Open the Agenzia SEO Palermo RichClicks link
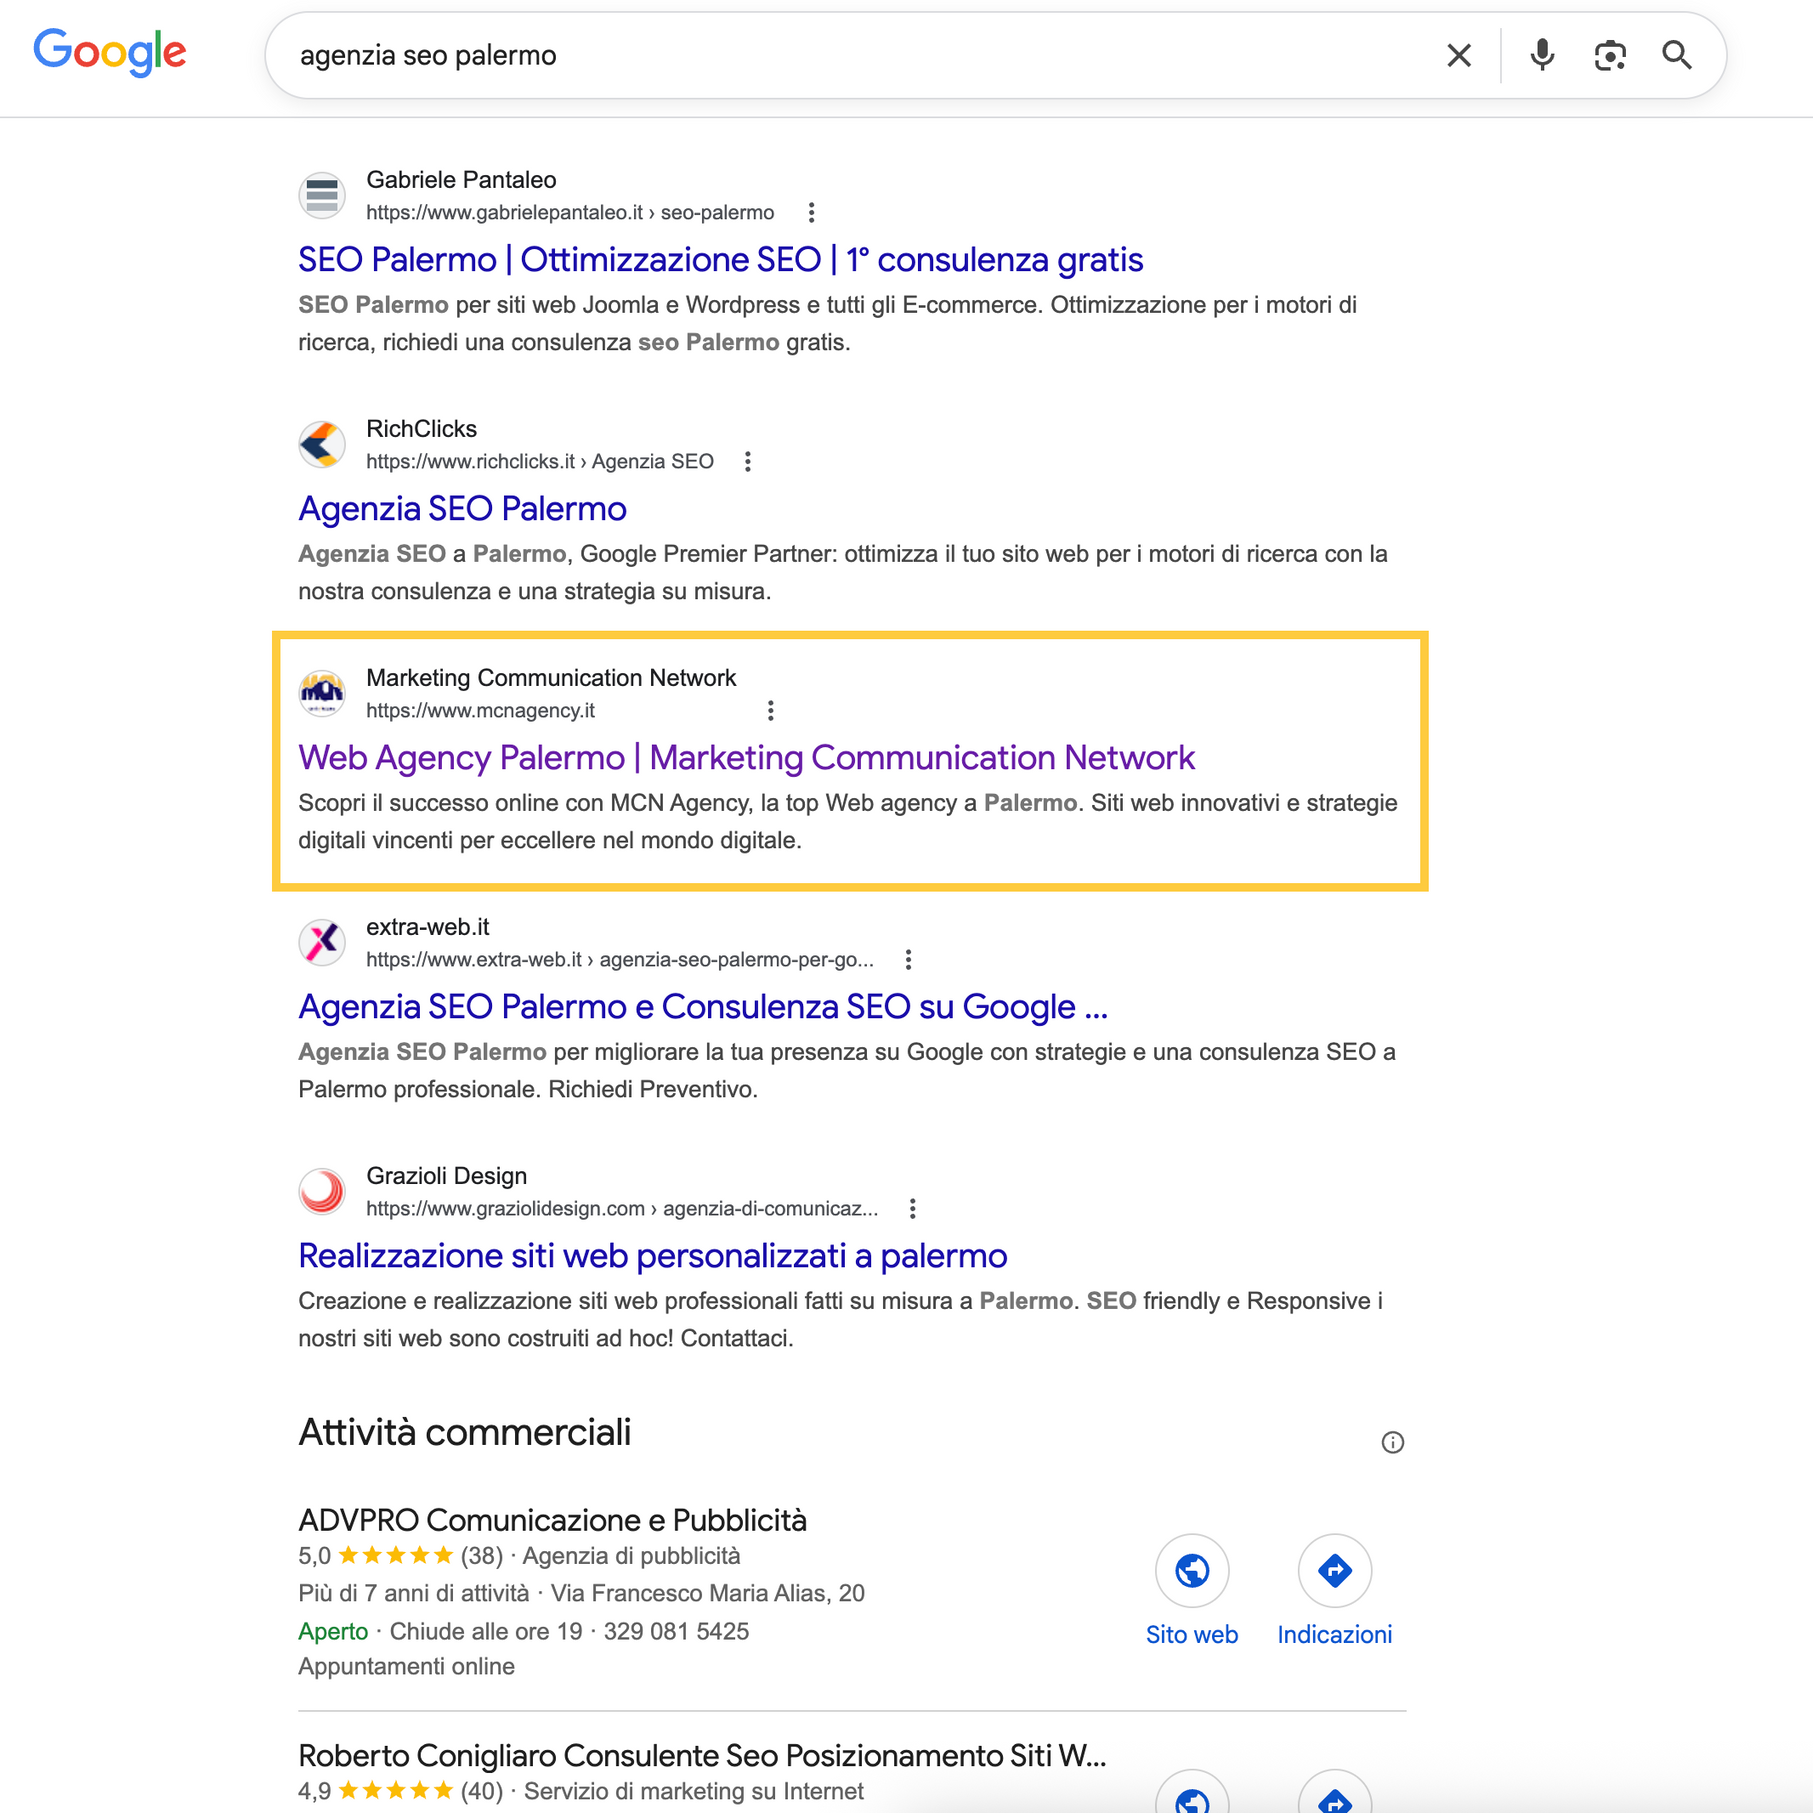This screenshot has height=1813, width=1813. [461, 508]
